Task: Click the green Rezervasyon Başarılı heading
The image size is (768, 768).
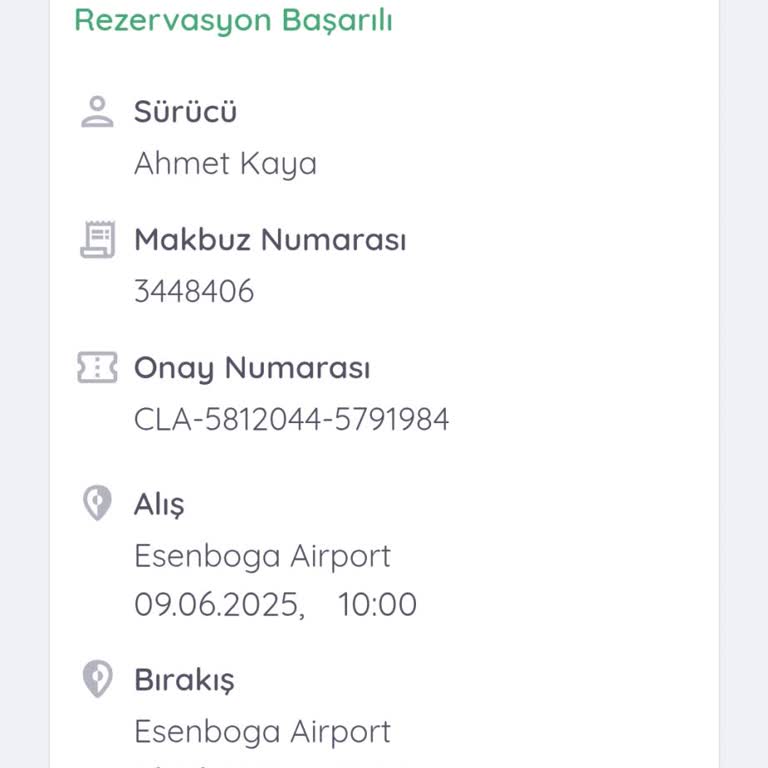Action: point(233,20)
